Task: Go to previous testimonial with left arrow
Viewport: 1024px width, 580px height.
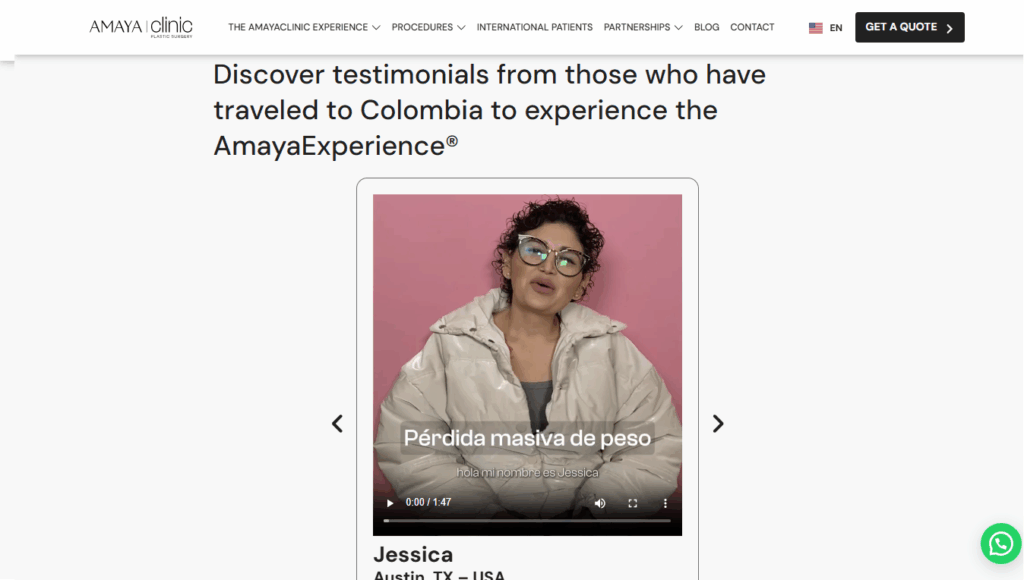Action: coord(337,423)
